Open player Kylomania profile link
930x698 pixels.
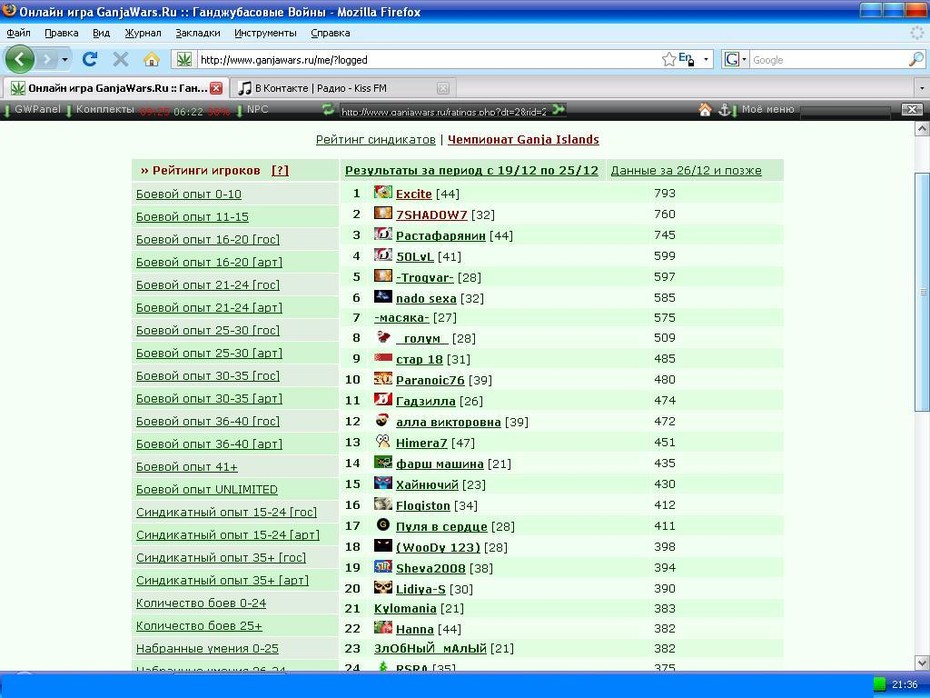(x=405, y=608)
